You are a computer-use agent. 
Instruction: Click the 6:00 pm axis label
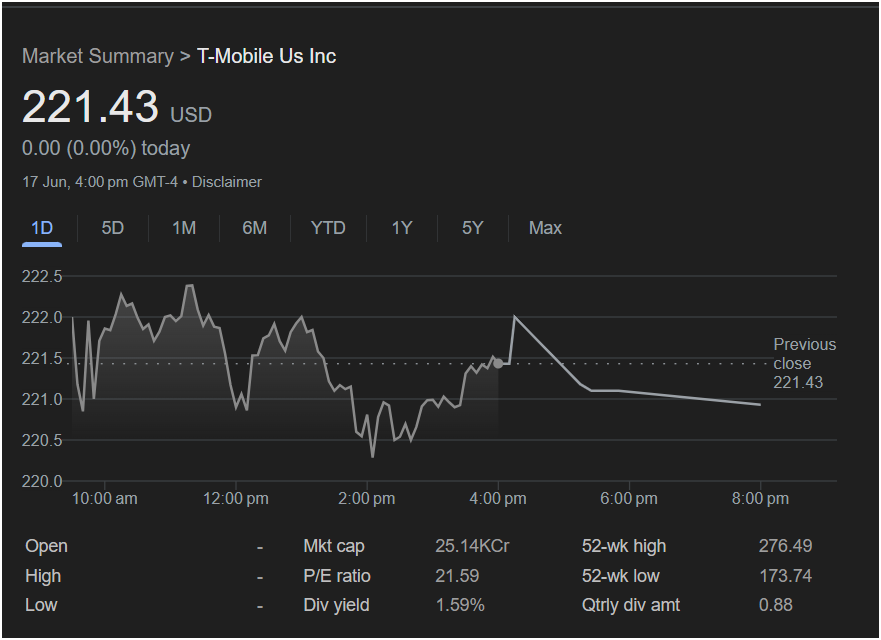pos(629,498)
